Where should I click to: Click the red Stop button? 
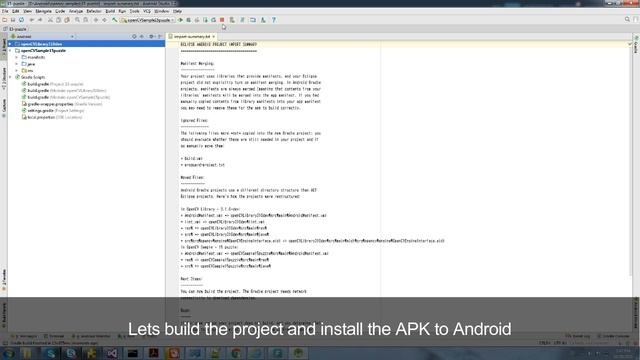[x=222, y=20]
